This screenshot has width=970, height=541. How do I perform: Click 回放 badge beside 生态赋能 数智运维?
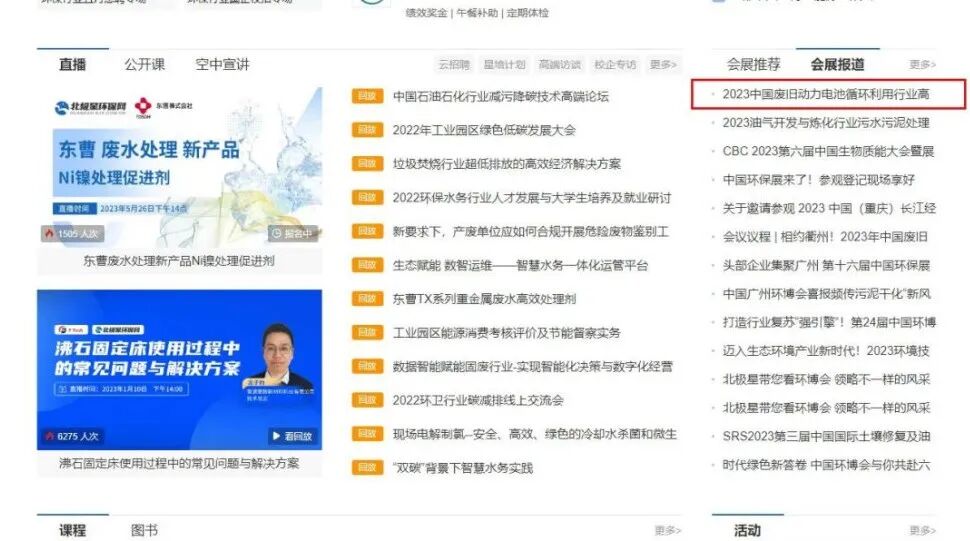point(367,265)
